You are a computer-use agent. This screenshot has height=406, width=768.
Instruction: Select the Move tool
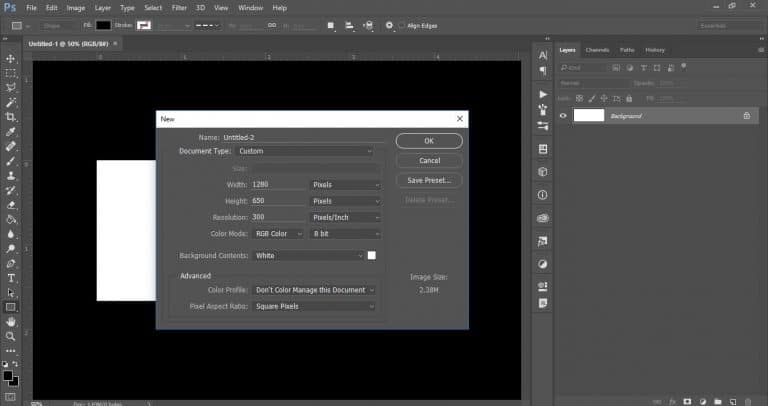point(11,59)
